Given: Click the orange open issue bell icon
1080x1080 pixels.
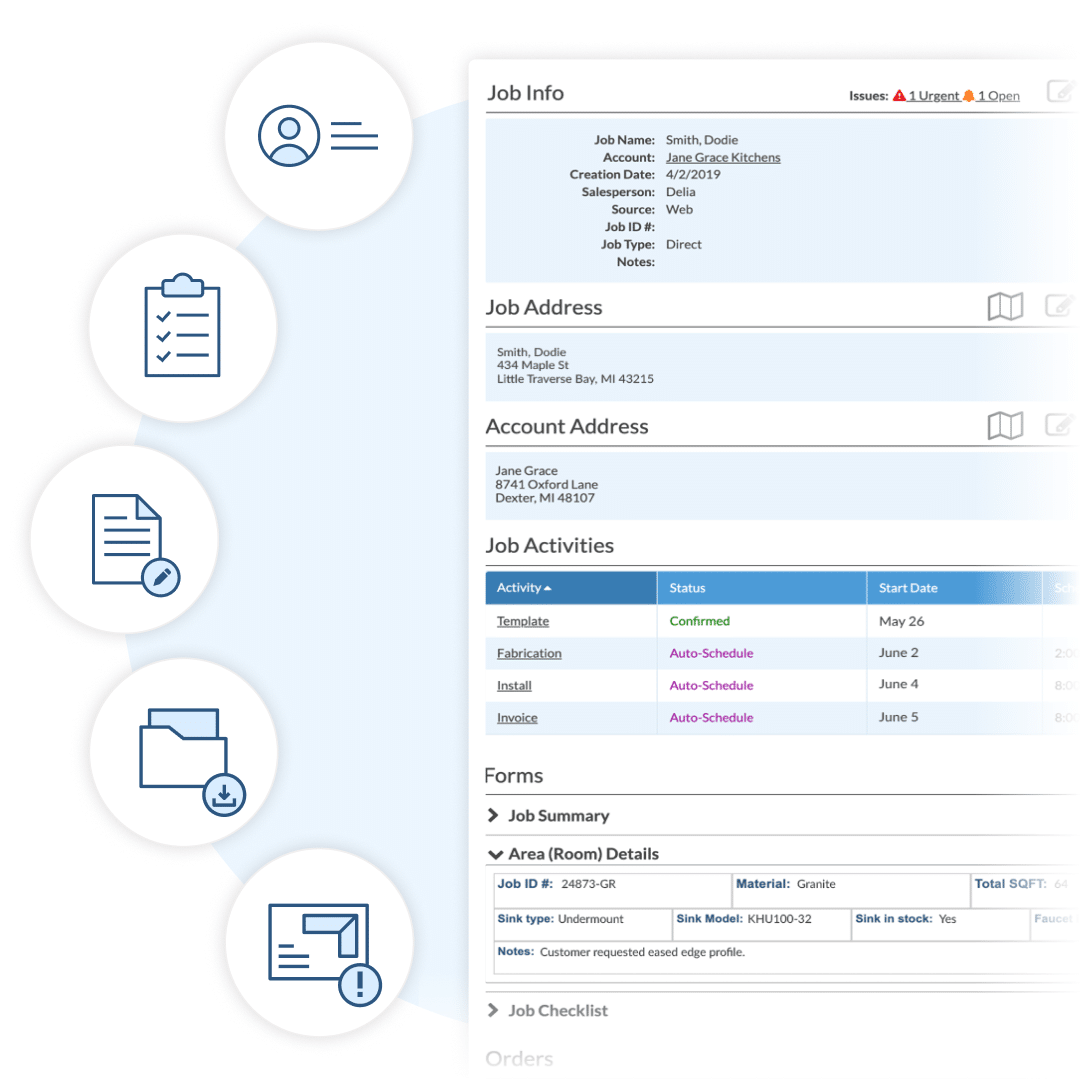Looking at the screenshot, I should tap(968, 95).
